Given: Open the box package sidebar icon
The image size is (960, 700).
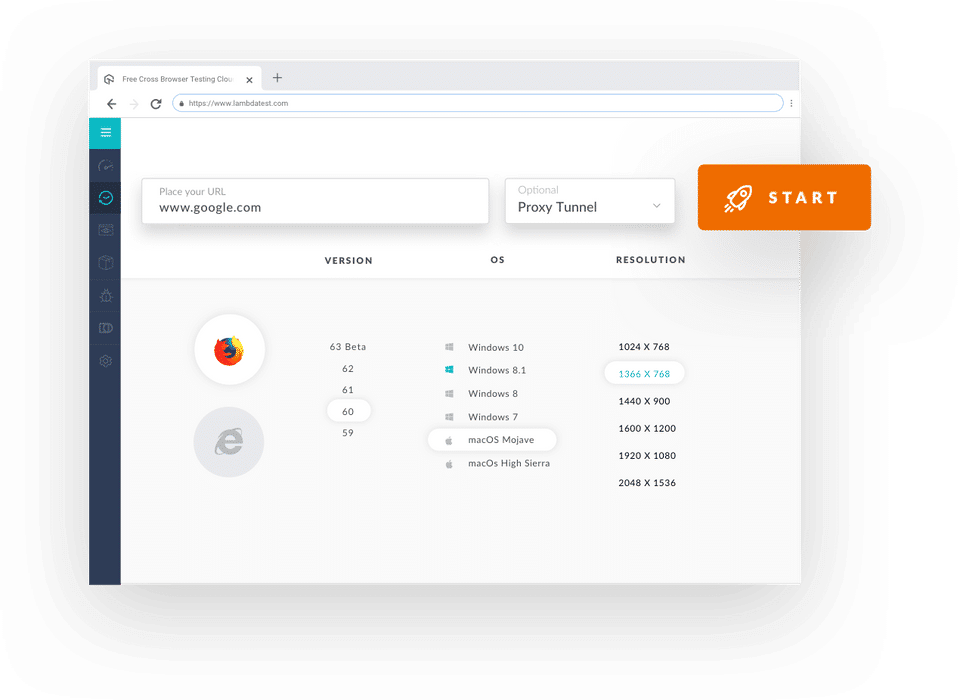Looking at the screenshot, I should [x=105, y=263].
